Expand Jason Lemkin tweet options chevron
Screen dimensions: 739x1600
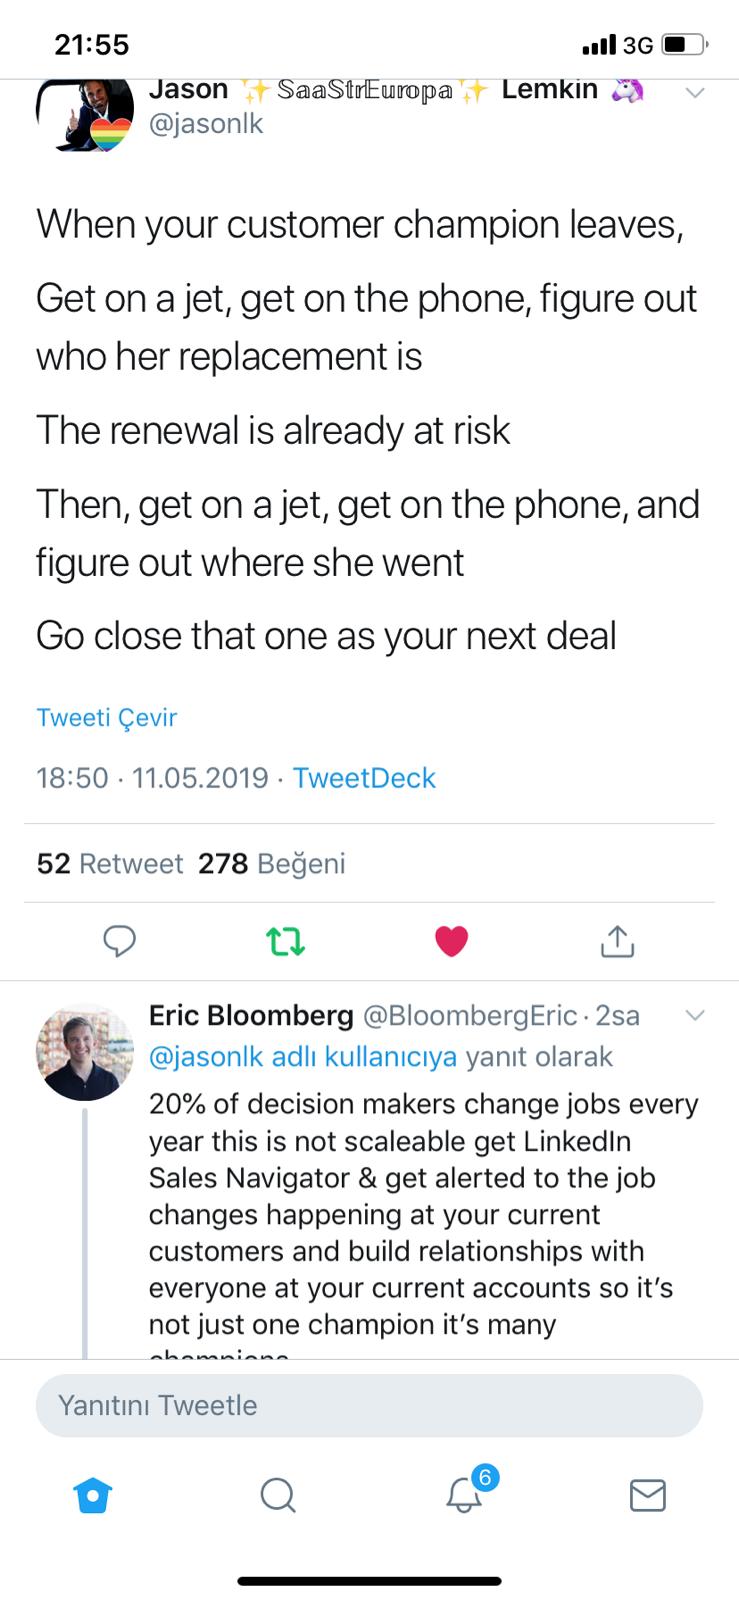(693, 92)
